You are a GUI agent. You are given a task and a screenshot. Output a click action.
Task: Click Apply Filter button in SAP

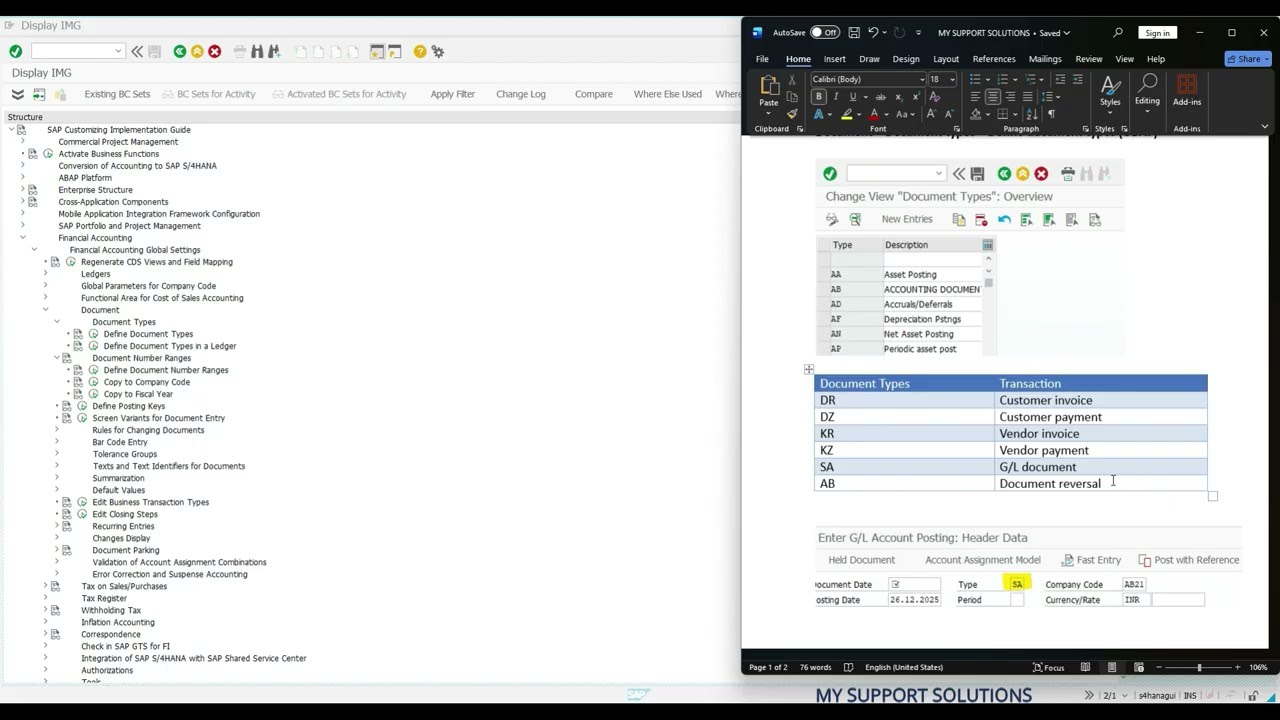tap(452, 94)
